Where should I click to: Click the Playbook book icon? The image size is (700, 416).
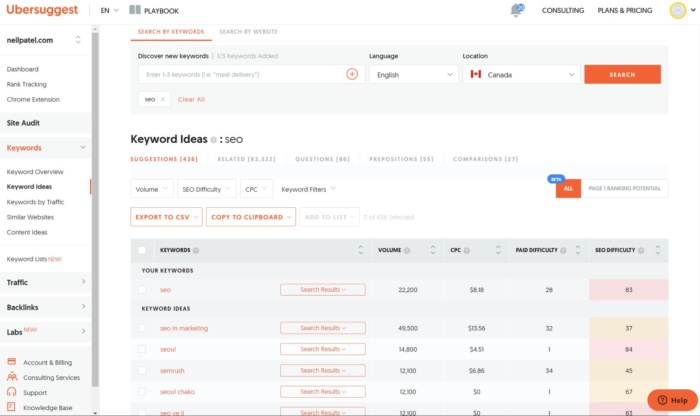(135, 10)
